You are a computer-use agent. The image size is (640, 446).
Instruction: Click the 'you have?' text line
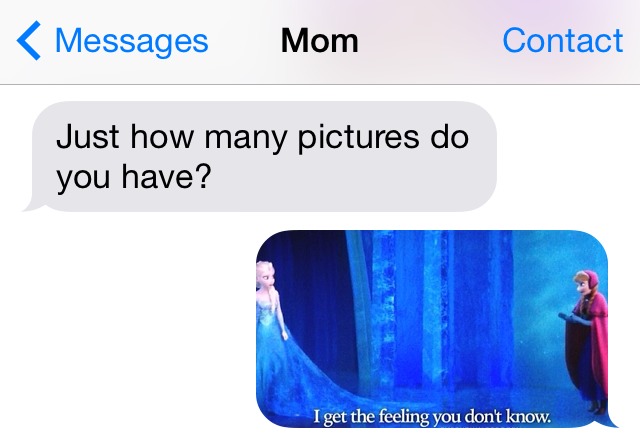(134, 177)
